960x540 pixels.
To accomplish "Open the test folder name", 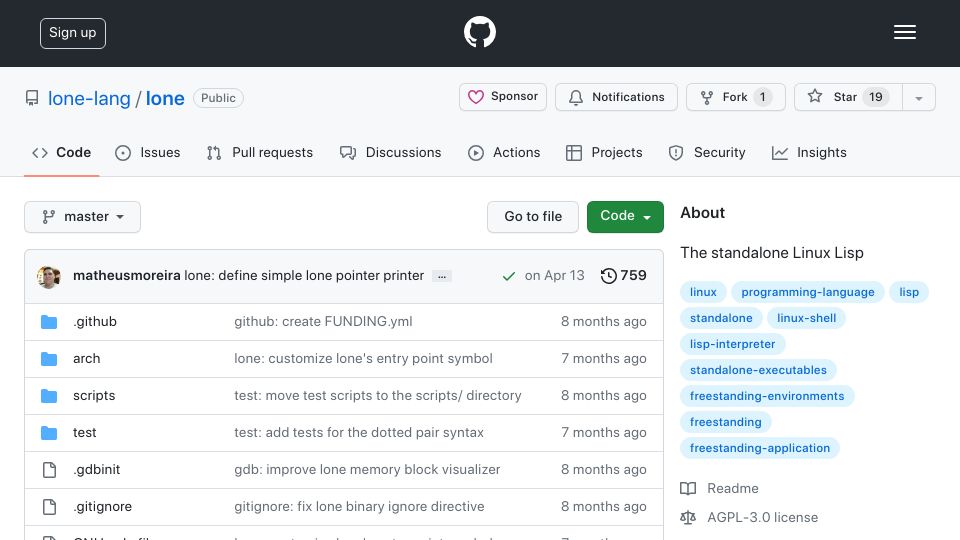I will coord(84,433).
